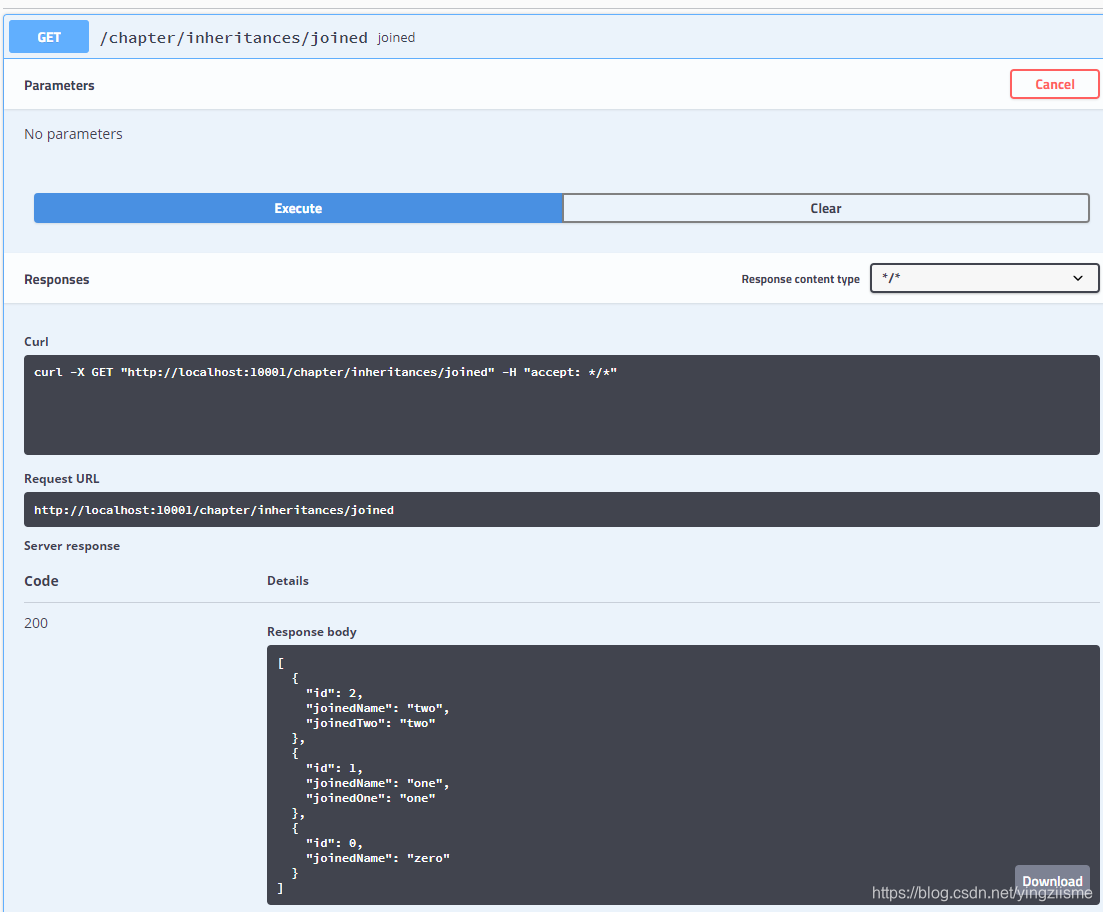1103x912 pixels.
Task: Click the "id": 0 line
Action: click(x=334, y=843)
